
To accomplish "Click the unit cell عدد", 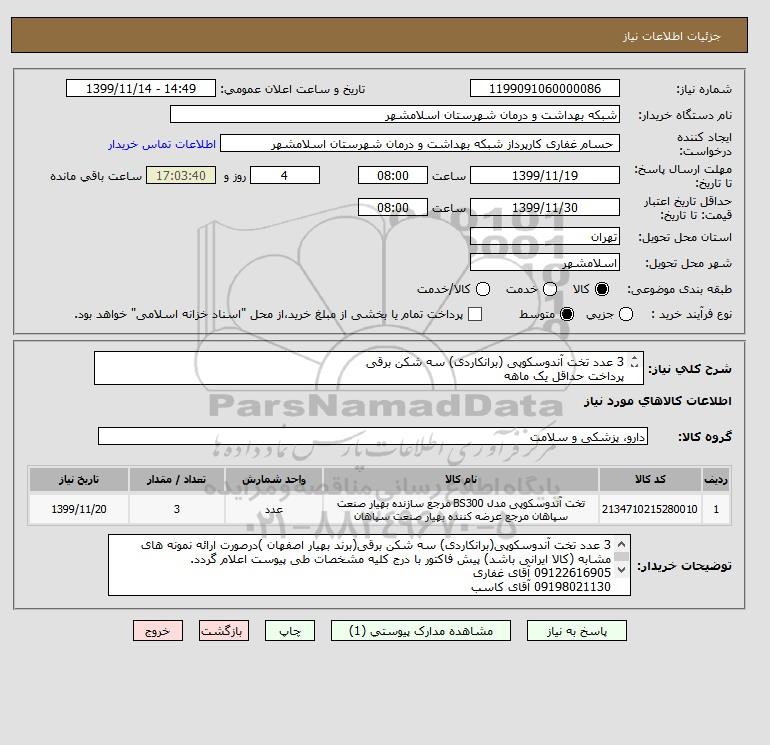I will pos(274,509).
